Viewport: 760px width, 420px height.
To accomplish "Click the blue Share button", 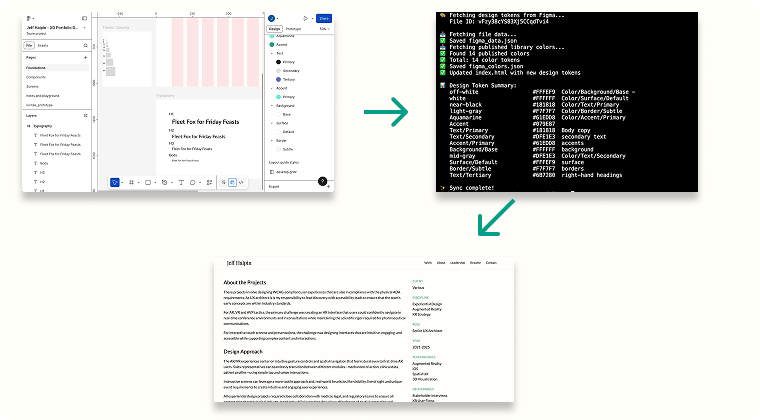I will (x=324, y=18).
